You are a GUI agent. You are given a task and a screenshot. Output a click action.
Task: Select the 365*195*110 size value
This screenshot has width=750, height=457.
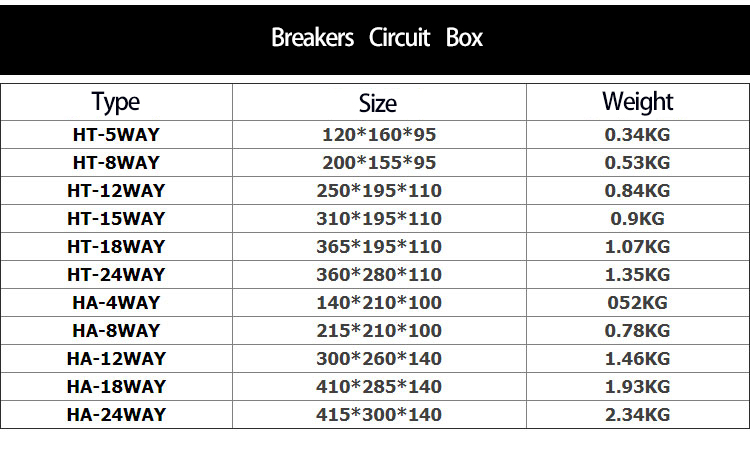(x=379, y=246)
